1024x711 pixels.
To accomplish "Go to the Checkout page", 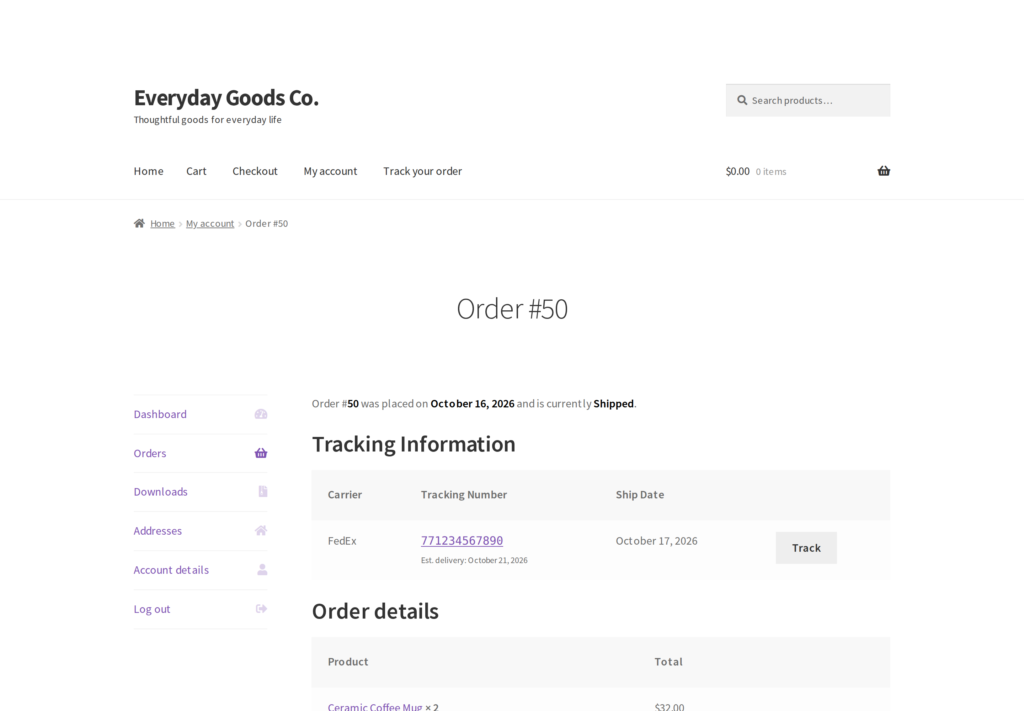I will tap(255, 171).
